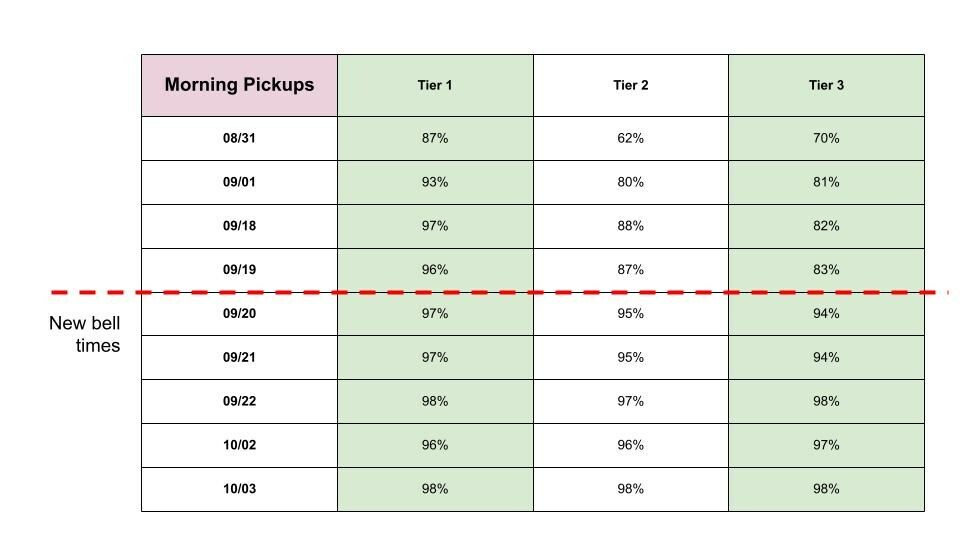
Task: Click the New bell times label
Action: 85,335
